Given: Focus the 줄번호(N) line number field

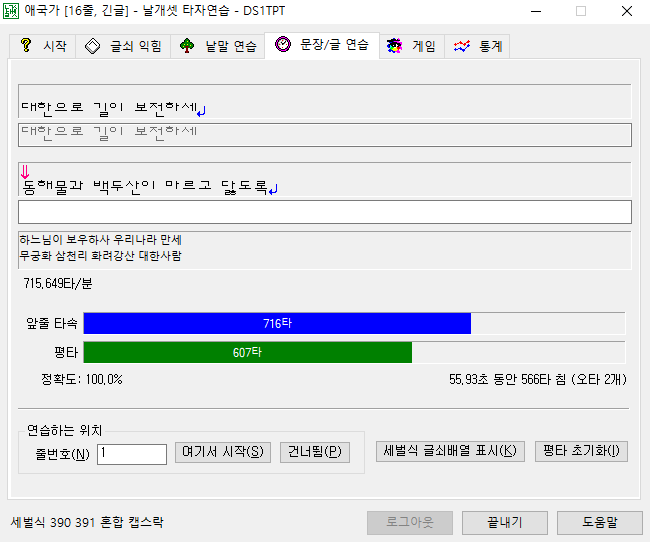Looking at the screenshot, I should 132,454.
